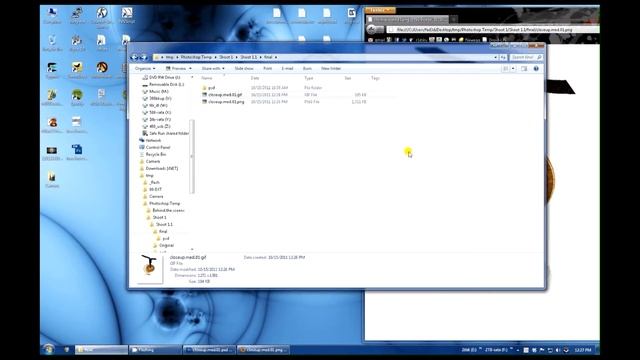Create a New folder from toolbar
The image size is (640, 360).
click(331, 69)
